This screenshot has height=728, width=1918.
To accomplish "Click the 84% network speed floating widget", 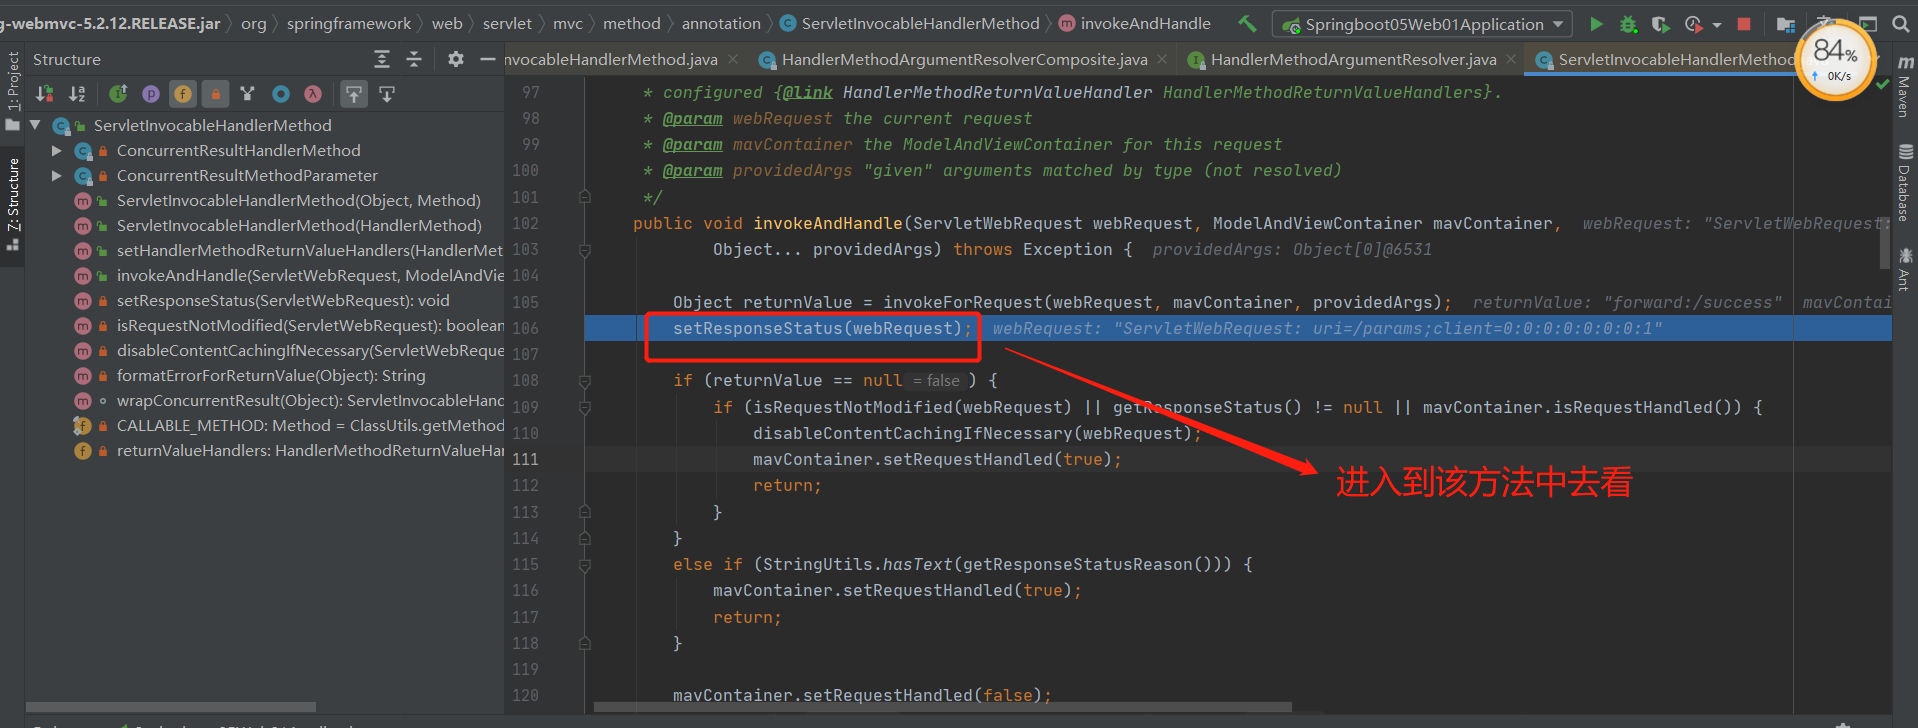I will pyautogui.click(x=1835, y=60).
